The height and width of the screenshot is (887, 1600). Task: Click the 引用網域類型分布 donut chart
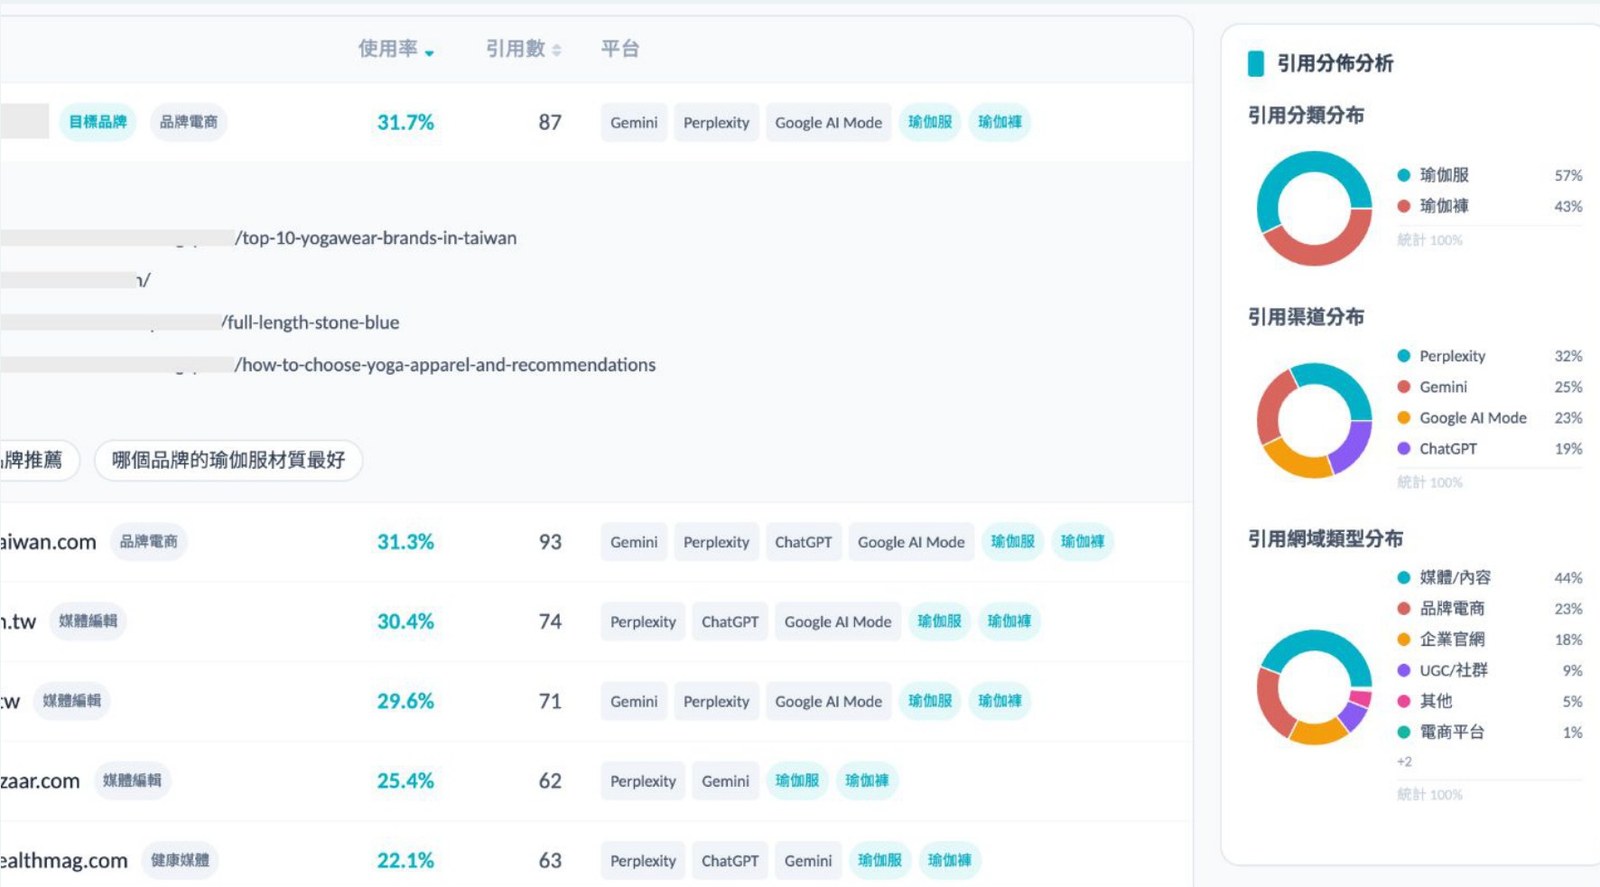click(x=1314, y=687)
